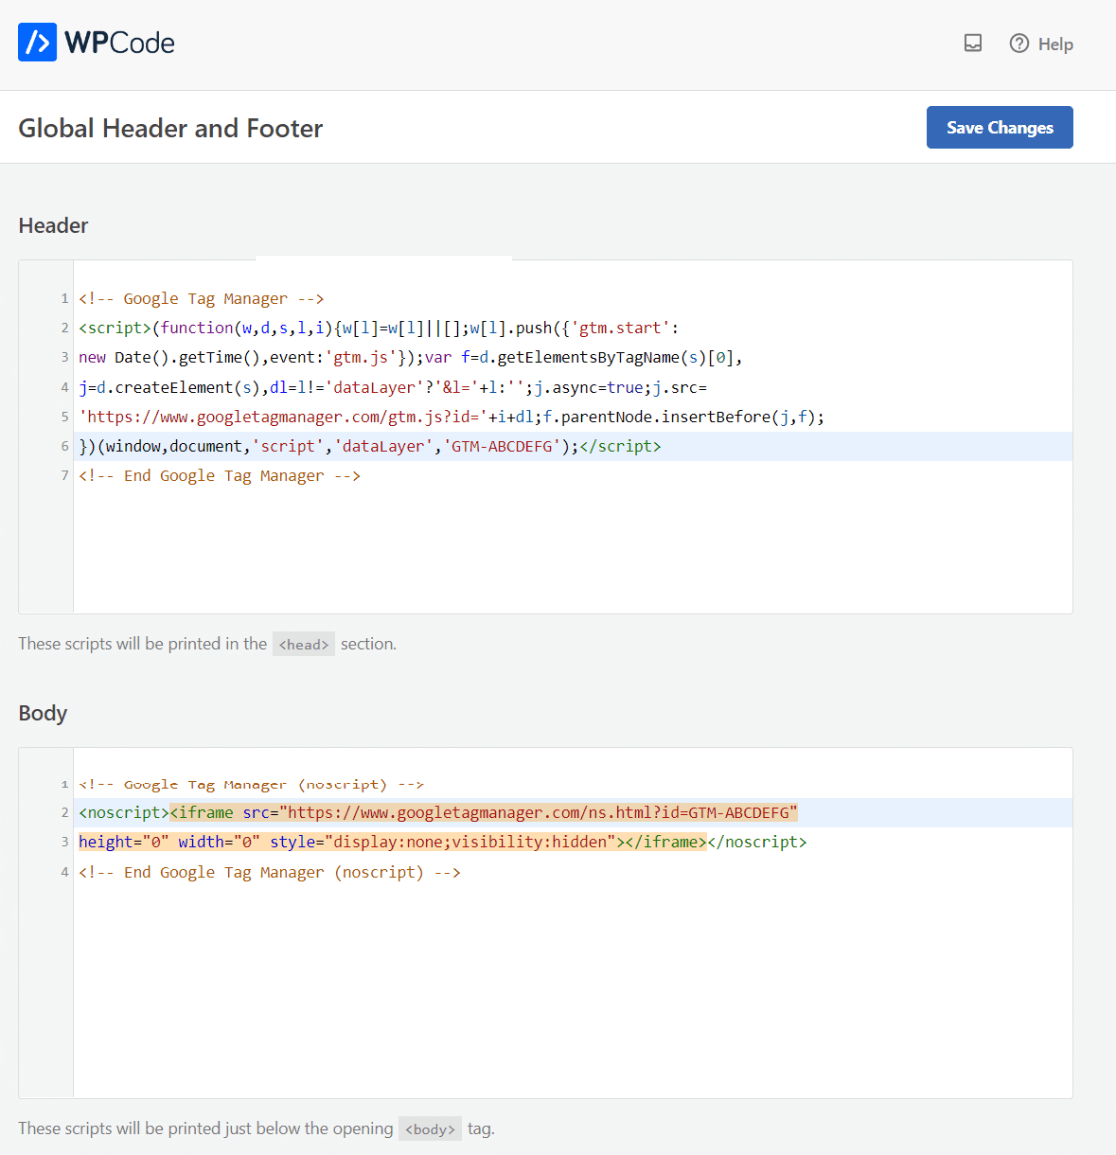Viewport: 1116px width, 1155px height.
Task: Click line number 4 in the Body editor
Action: pos(64,871)
